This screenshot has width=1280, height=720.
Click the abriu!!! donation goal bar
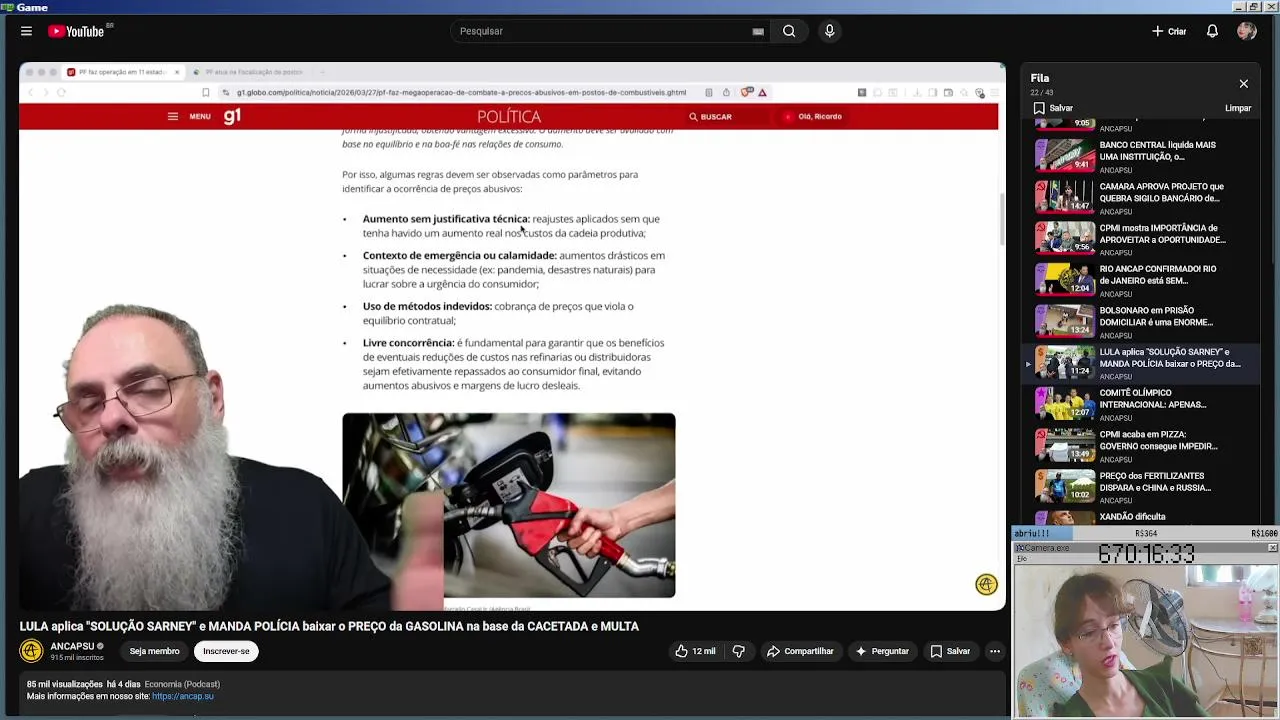point(1145,534)
